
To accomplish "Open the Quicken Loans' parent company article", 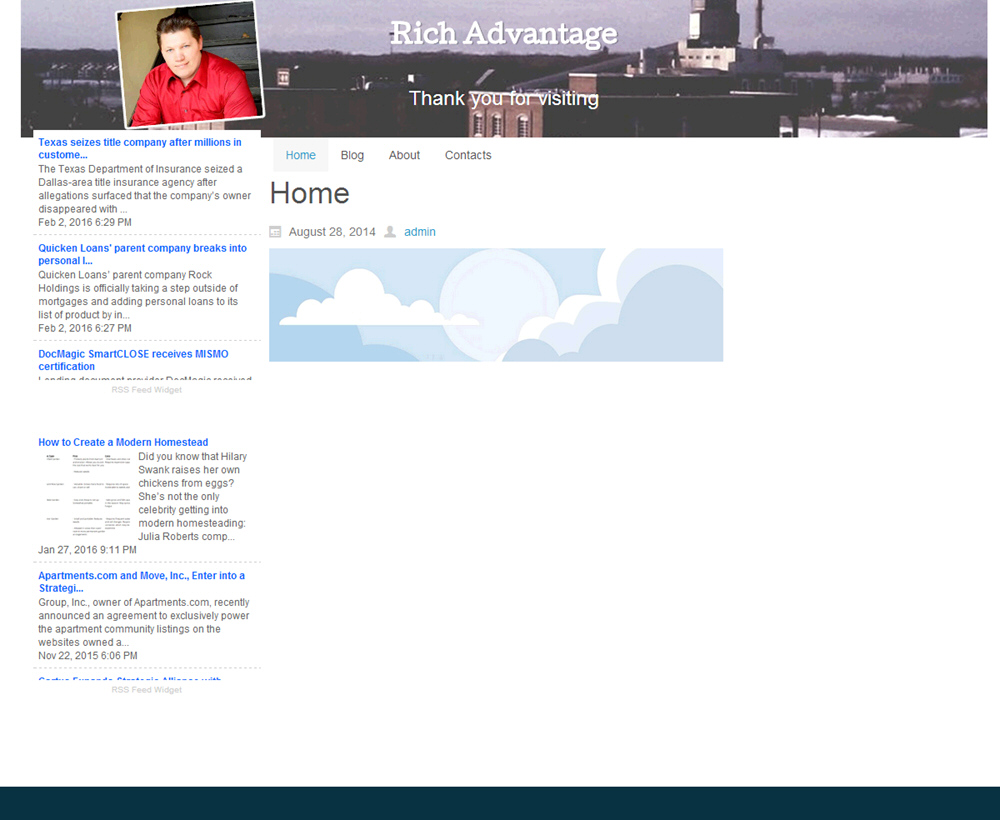I will point(142,254).
